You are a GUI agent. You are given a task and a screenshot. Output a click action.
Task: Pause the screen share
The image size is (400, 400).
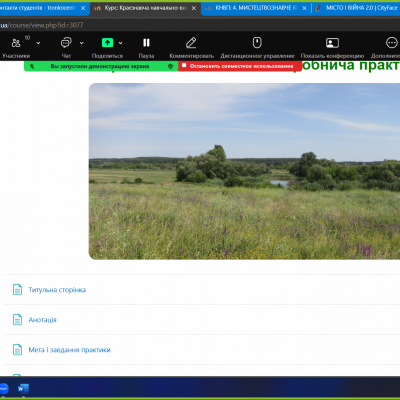146,43
